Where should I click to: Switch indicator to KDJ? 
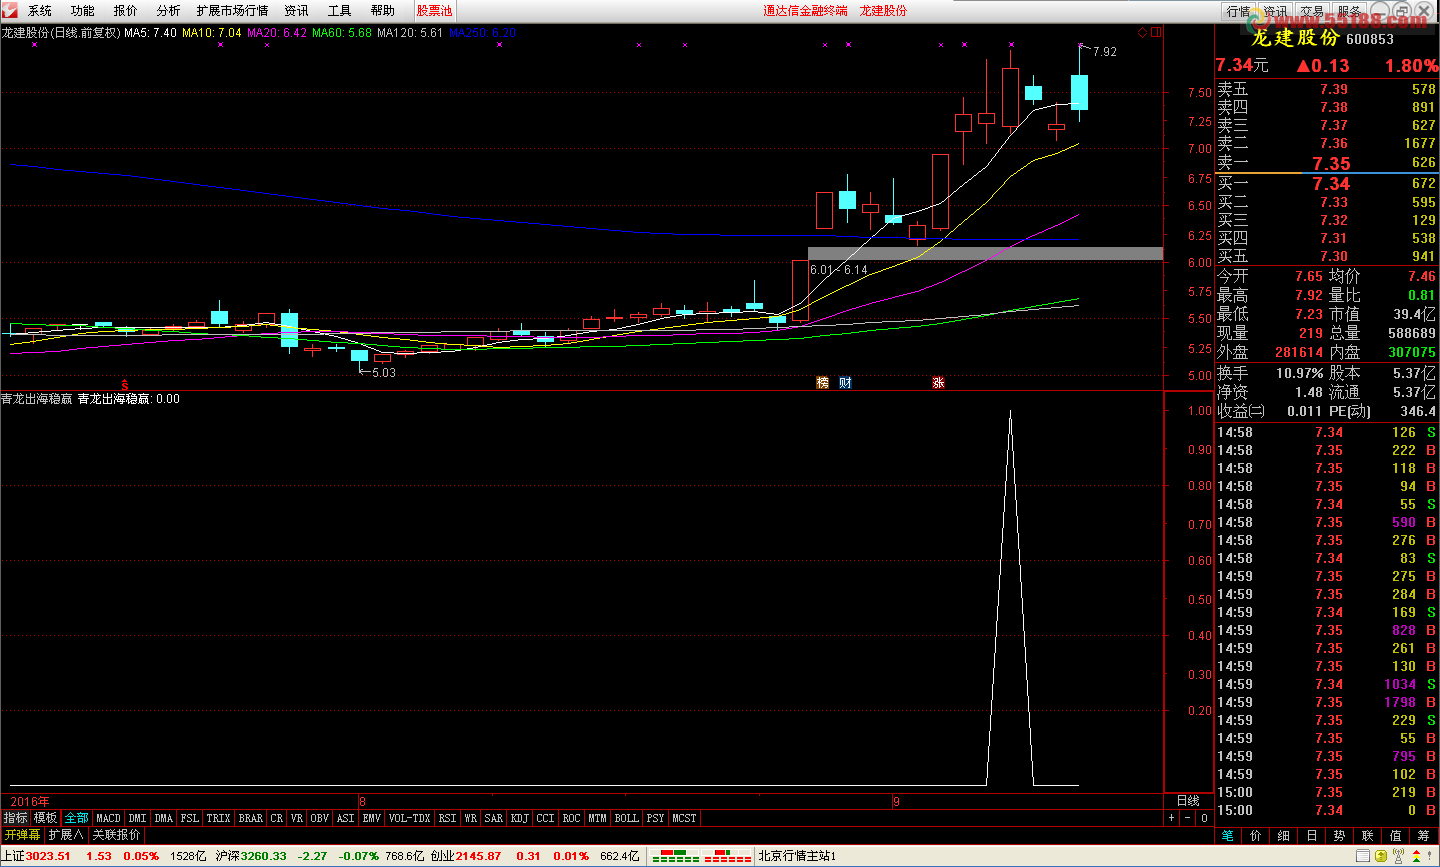click(520, 818)
